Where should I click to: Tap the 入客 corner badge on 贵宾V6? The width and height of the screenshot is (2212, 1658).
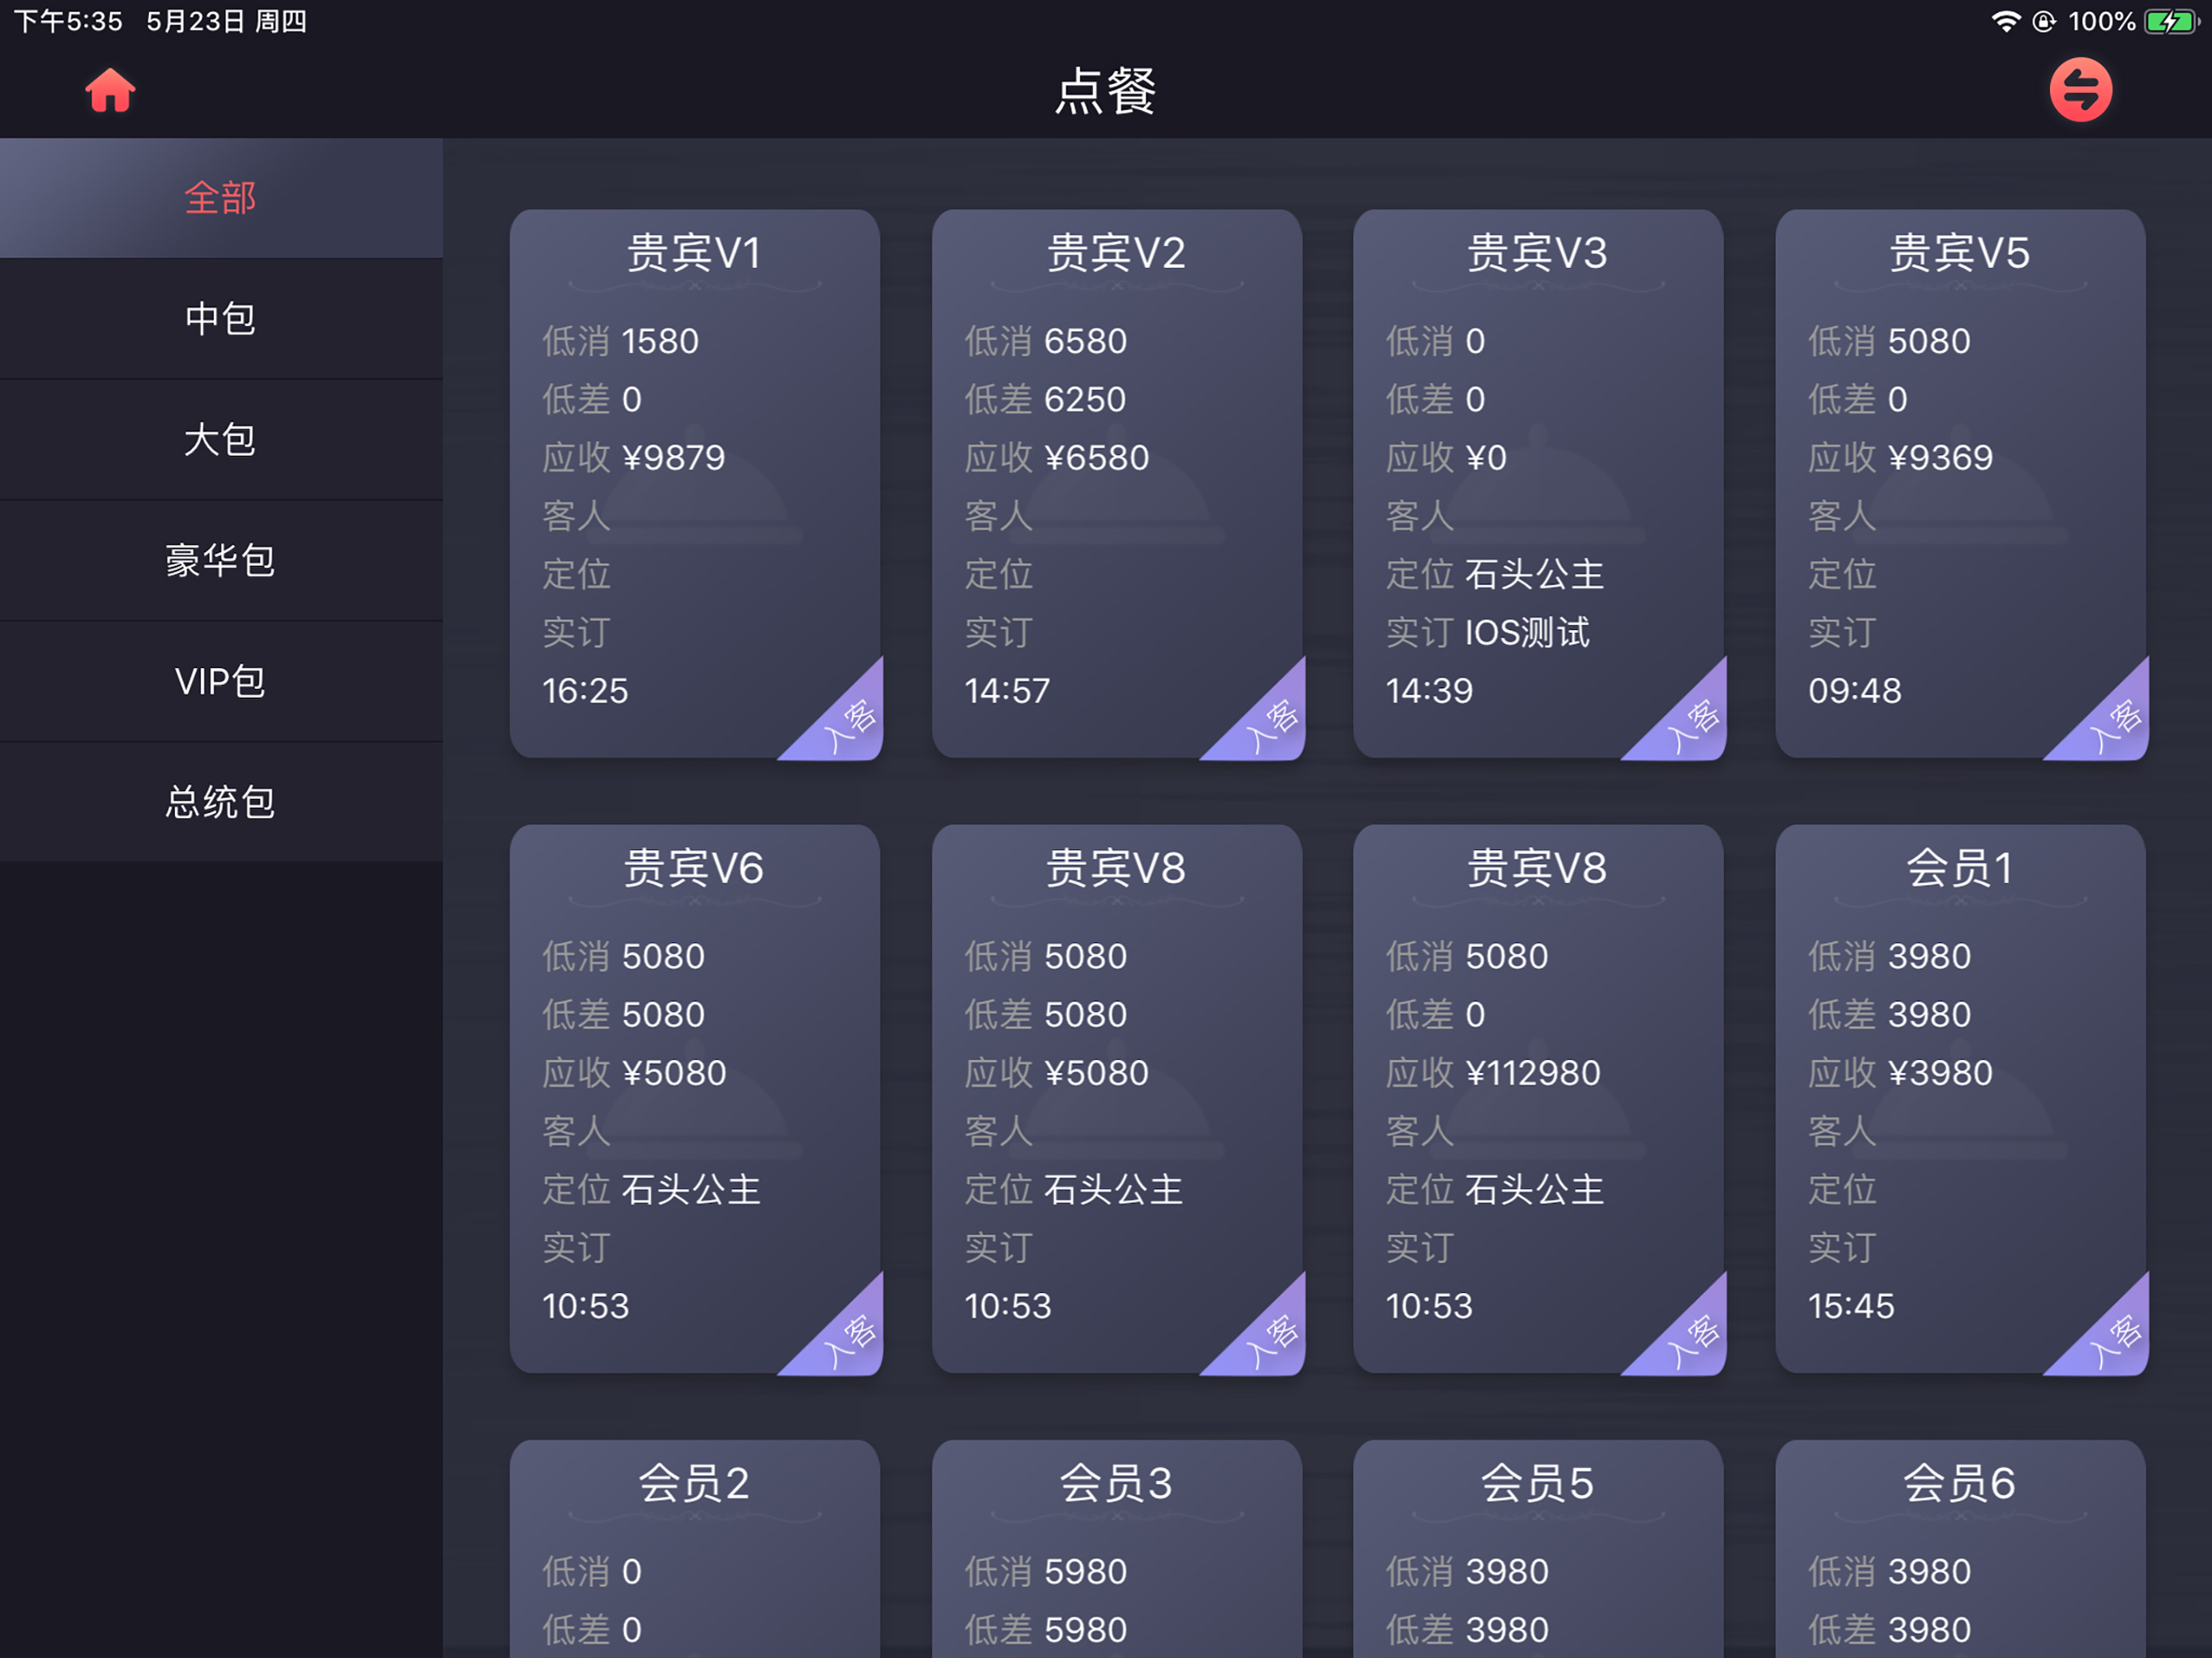(x=846, y=1338)
